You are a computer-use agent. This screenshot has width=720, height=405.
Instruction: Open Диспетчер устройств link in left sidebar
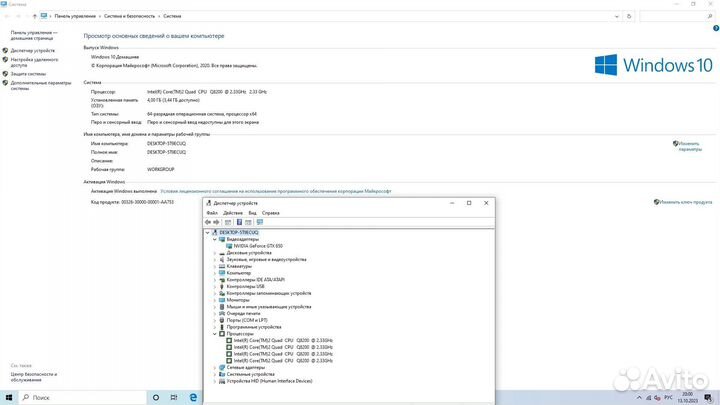[x=33, y=50]
